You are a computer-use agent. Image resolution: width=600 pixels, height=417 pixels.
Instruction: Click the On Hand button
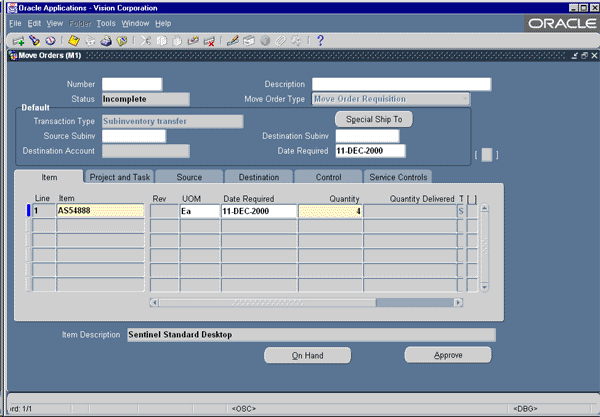tap(307, 355)
